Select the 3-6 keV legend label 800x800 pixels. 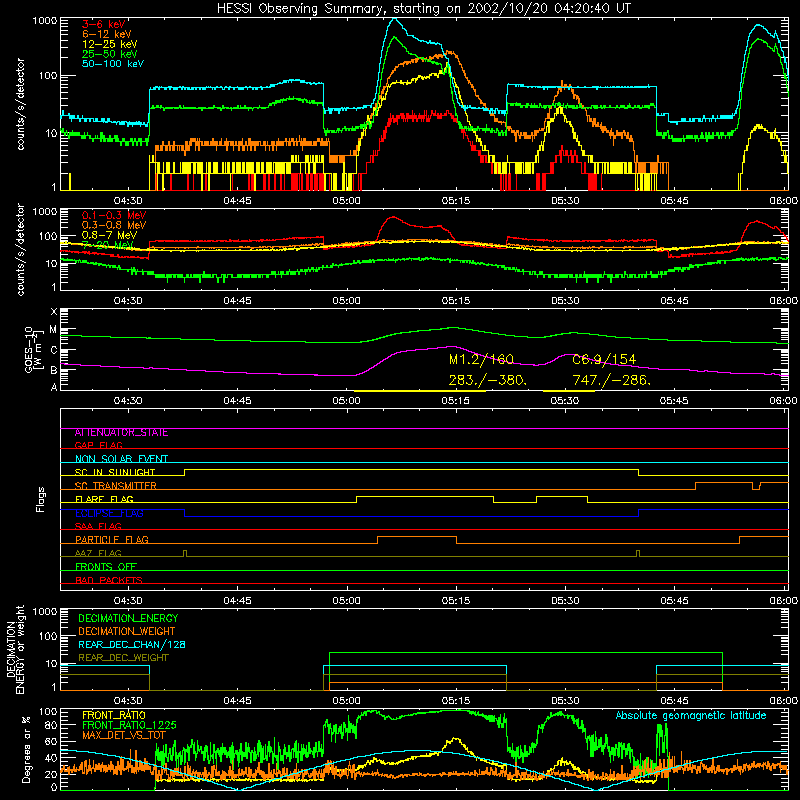(104, 24)
